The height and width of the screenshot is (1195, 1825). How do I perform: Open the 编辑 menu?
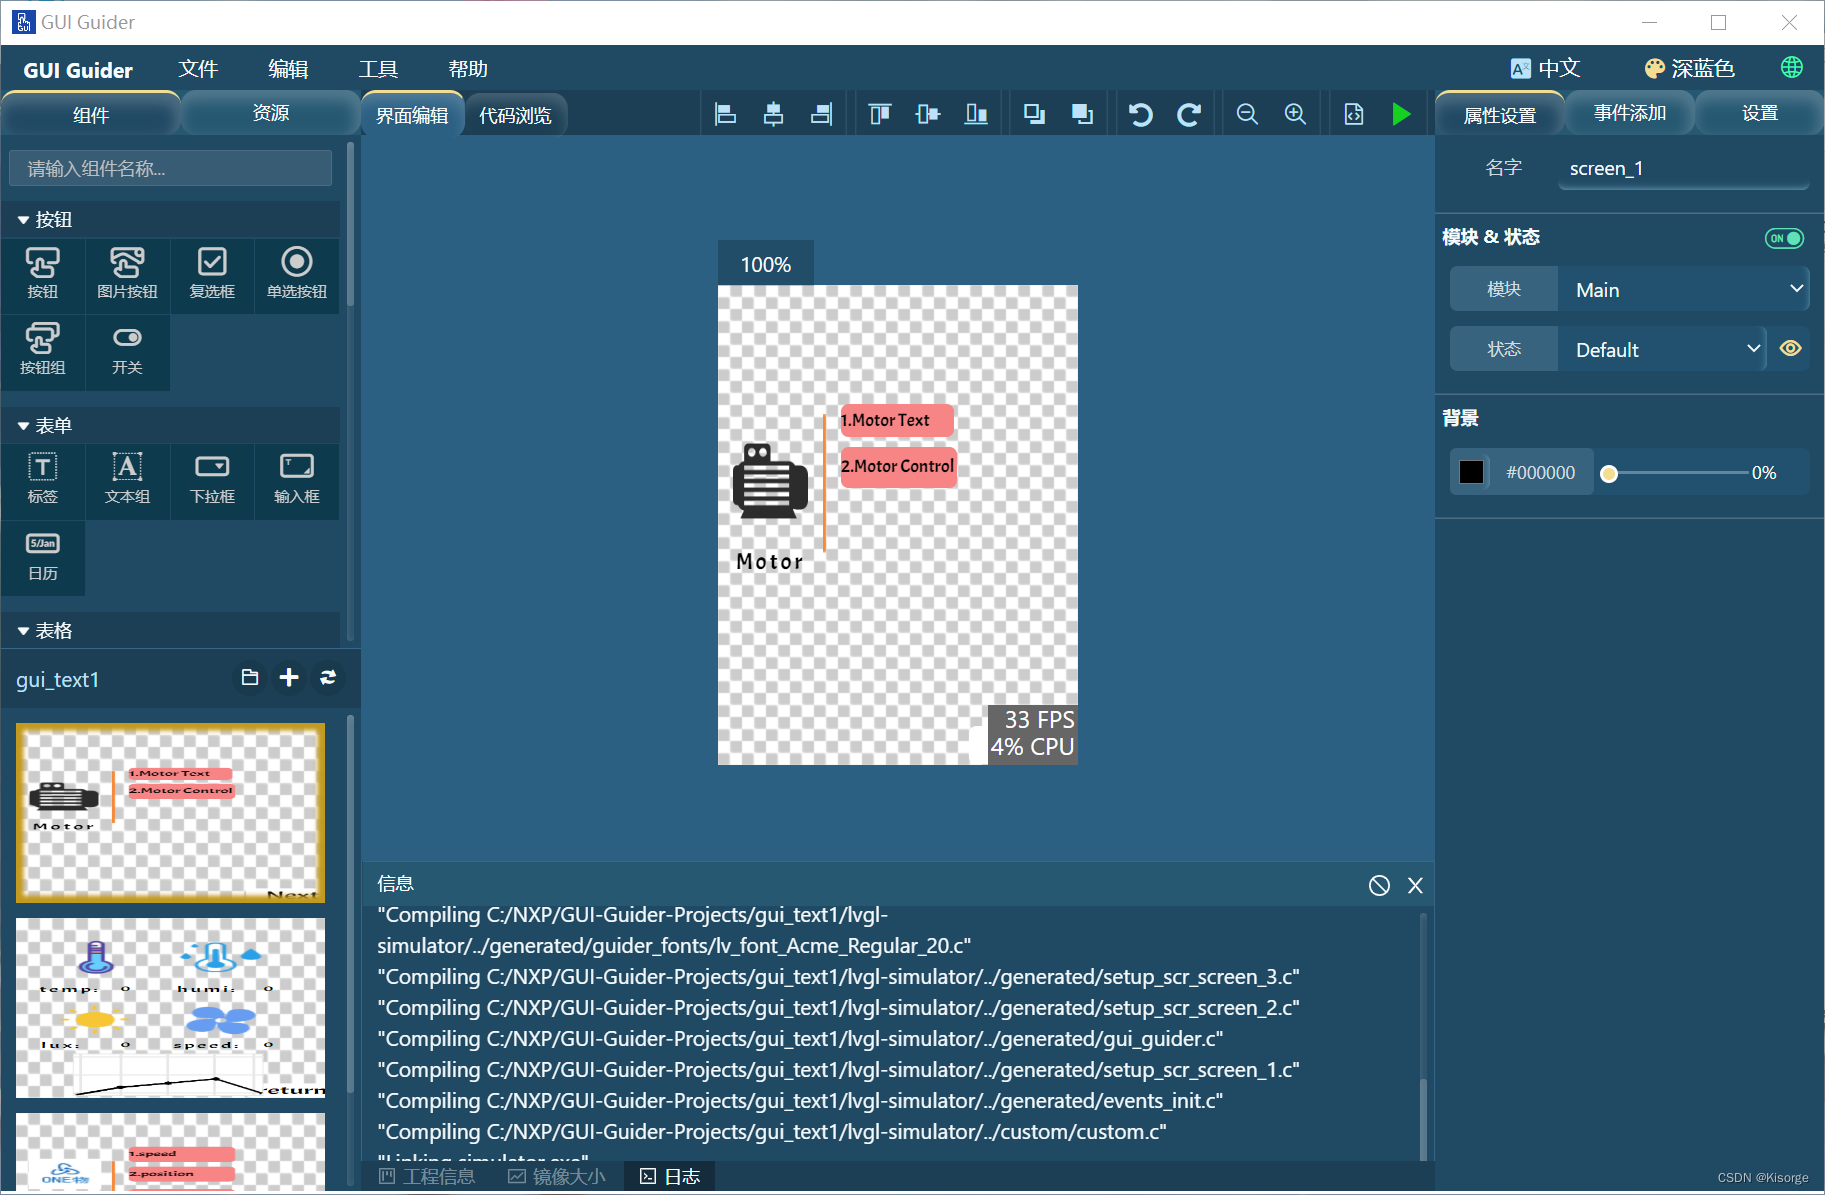[x=288, y=69]
